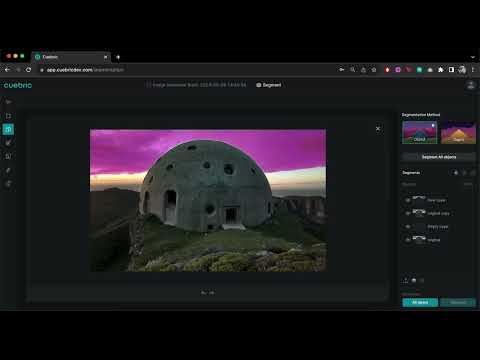This screenshot has width=480, height=360.
Task: Choose the Depth segmentation method thumbnail
Action: click(458, 132)
